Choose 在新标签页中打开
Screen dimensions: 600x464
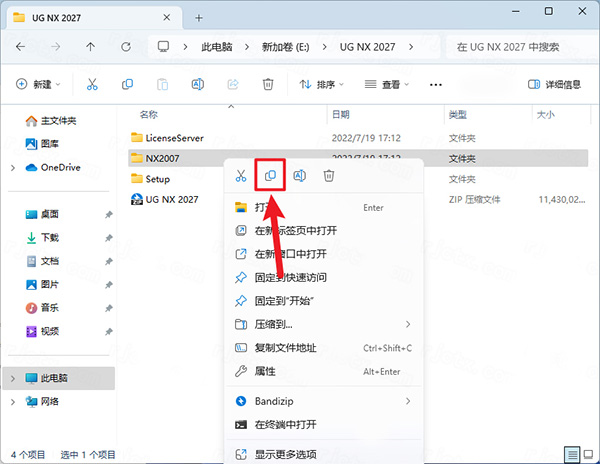click(x=324, y=231)
